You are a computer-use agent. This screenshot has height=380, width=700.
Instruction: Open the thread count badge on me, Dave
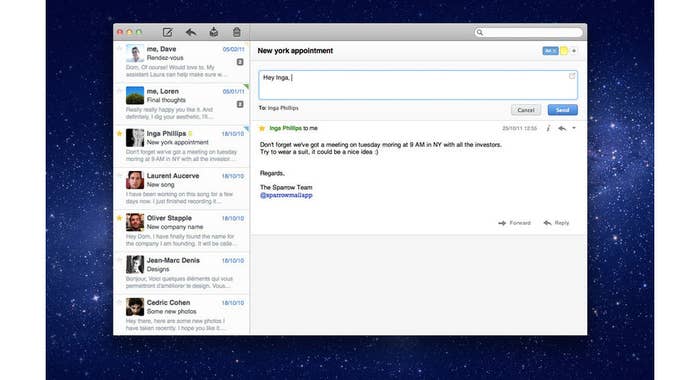240,62
